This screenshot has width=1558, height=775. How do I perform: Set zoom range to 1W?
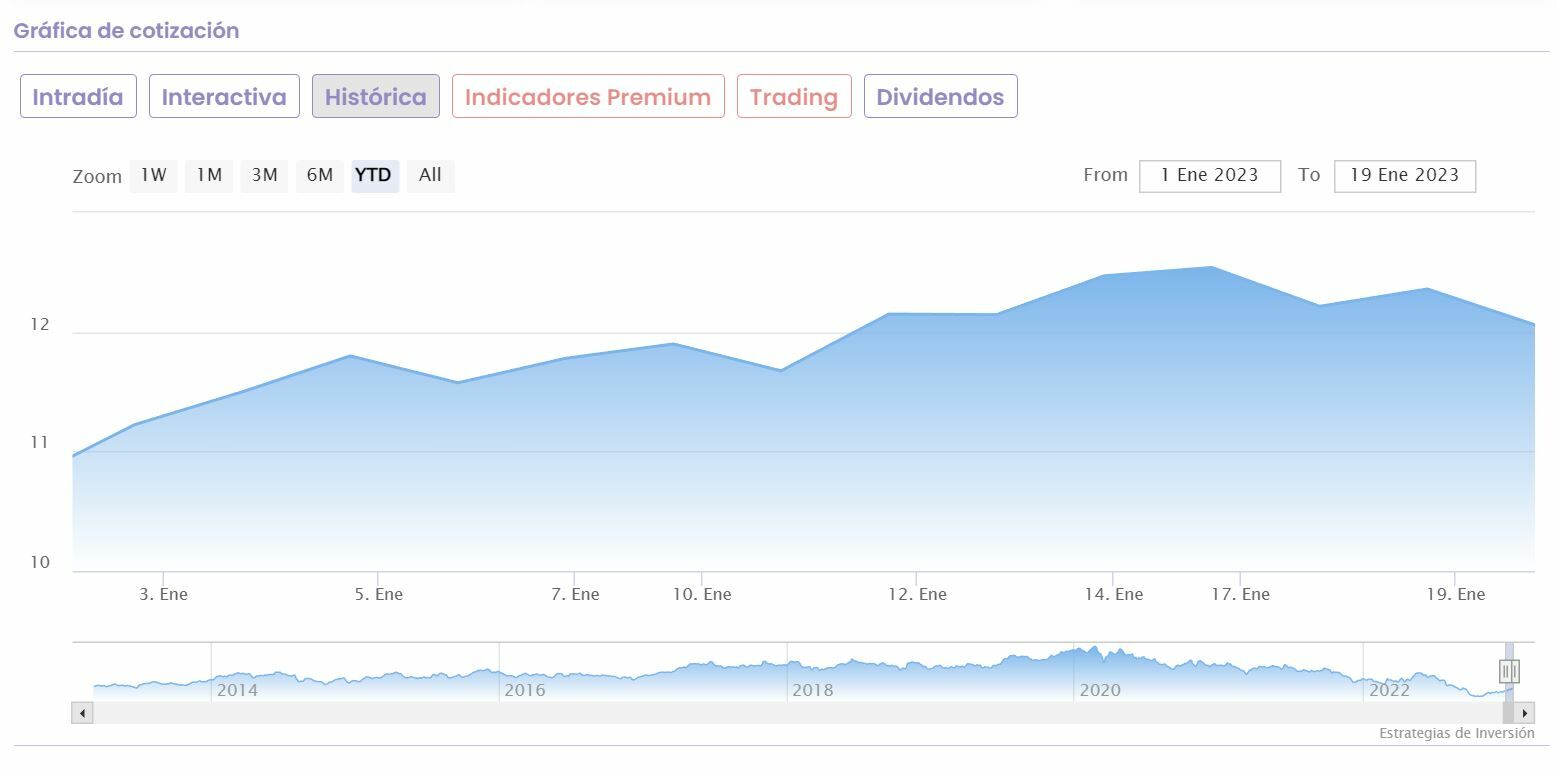(x=153, y=176)
